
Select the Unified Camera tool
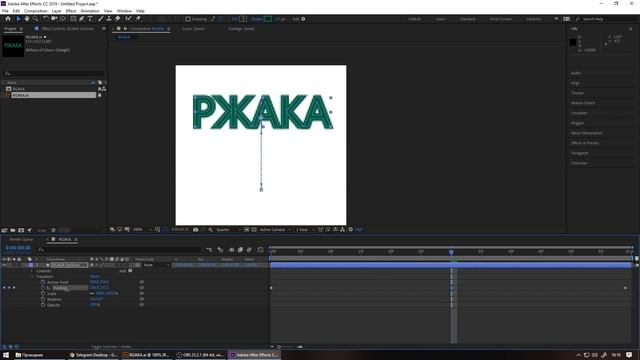(54, 19)
